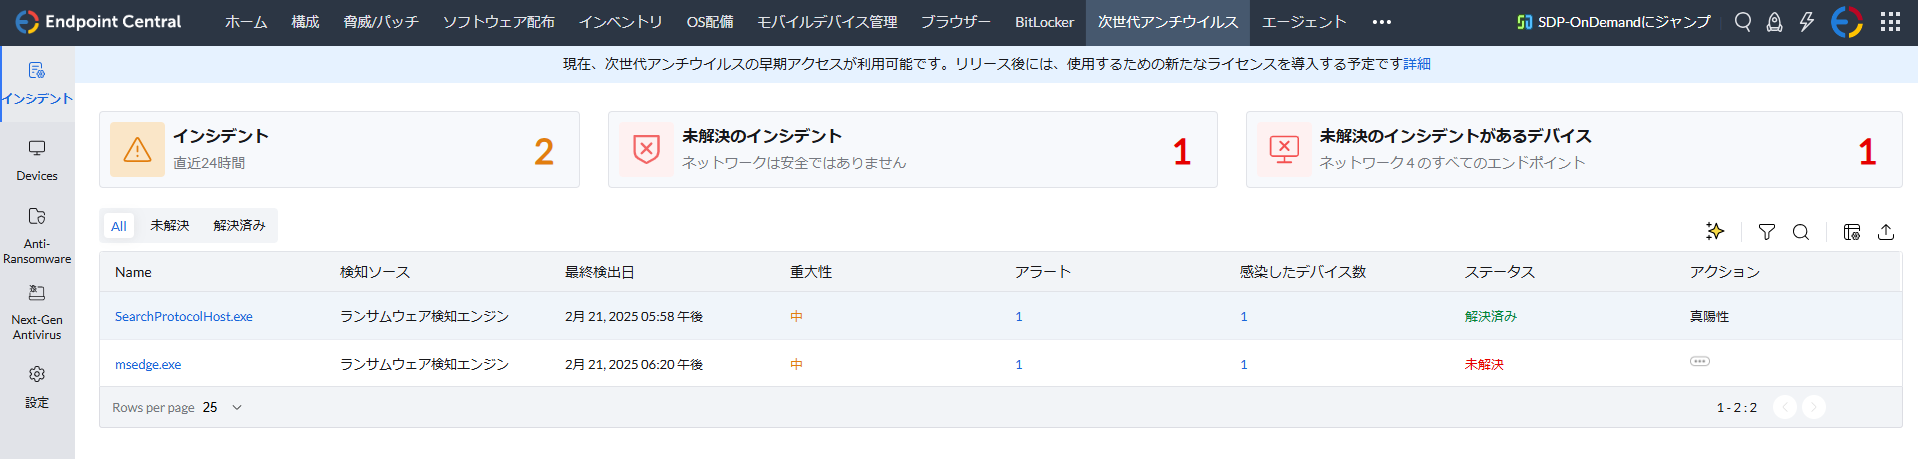Expand the more modules ellipsis in the navigation bar
1918x459 pixels.
click(x=1381, y=22)
